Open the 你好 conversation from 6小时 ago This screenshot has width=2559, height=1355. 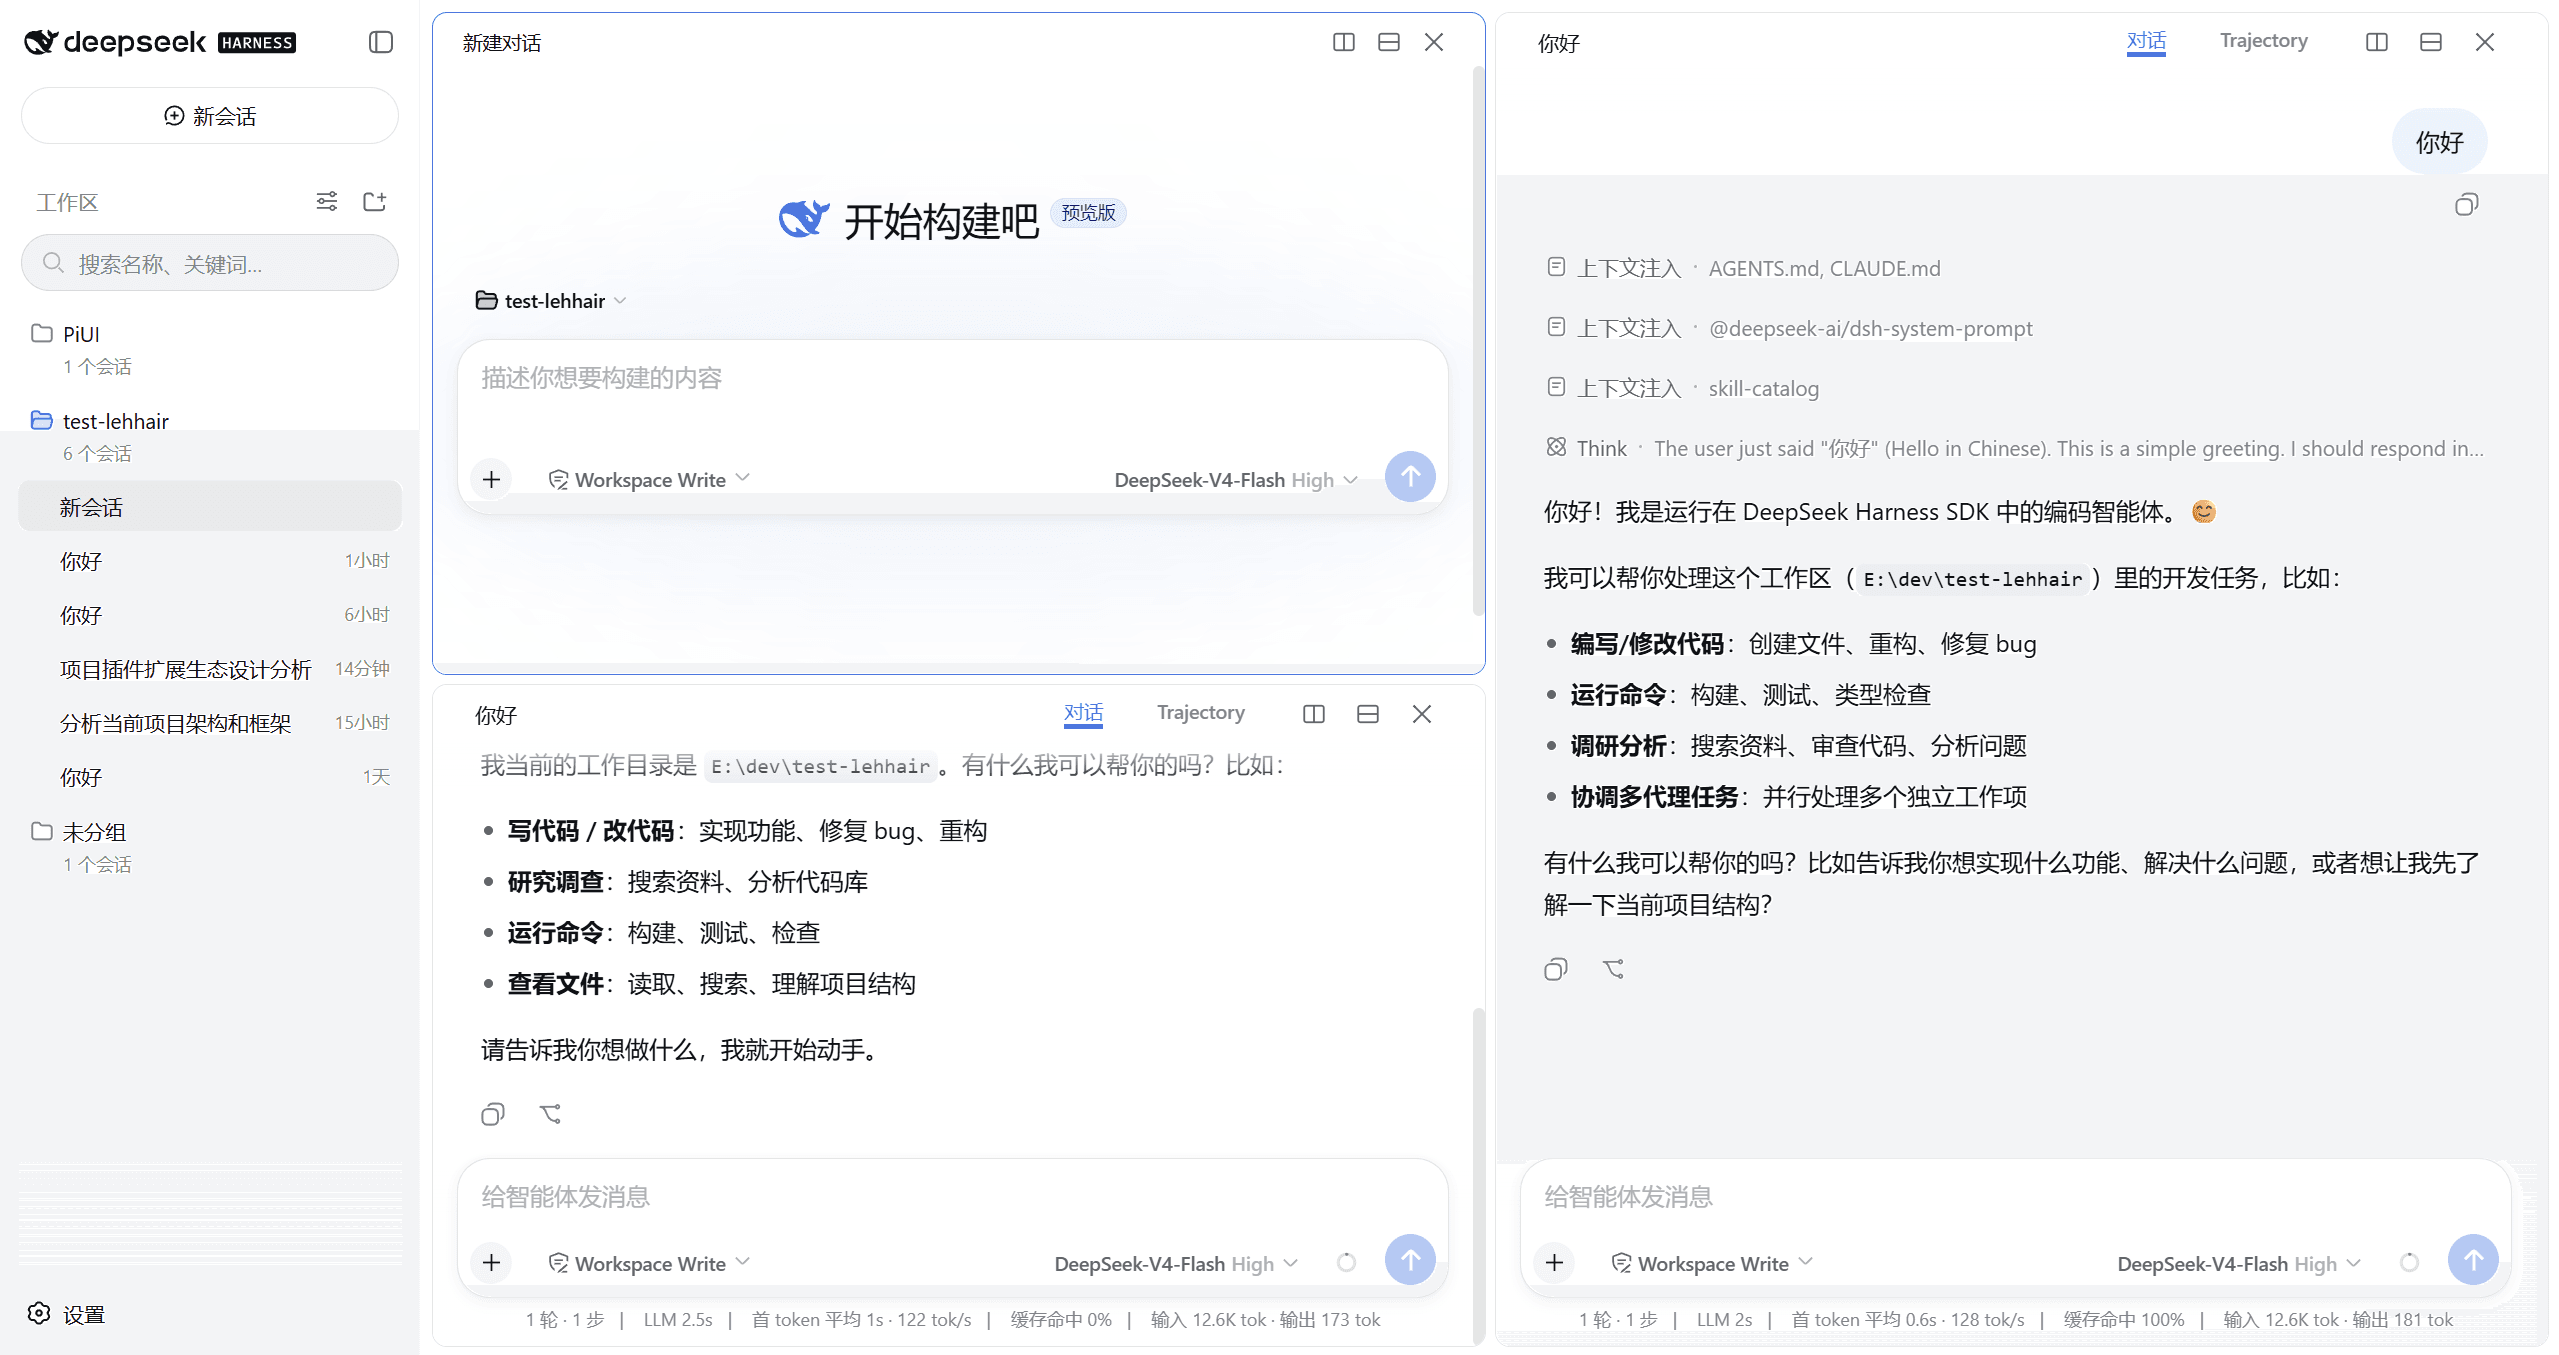[210, 615]
